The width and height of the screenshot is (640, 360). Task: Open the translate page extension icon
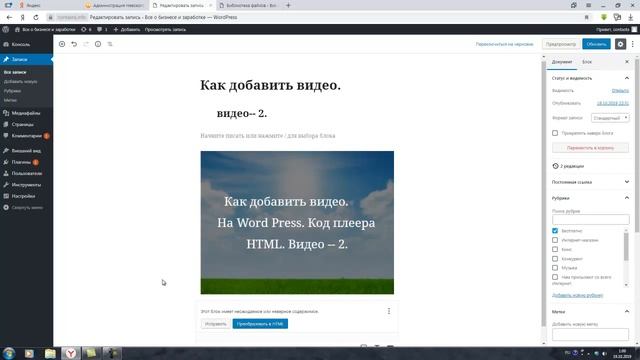pos(617,17)
